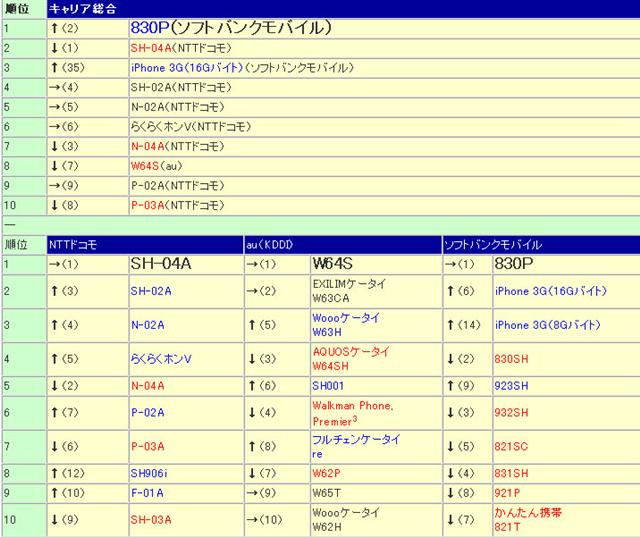The image size is (640, 537).
Task: Click 921P in SoftBank column
Action: tap(507, 493)
